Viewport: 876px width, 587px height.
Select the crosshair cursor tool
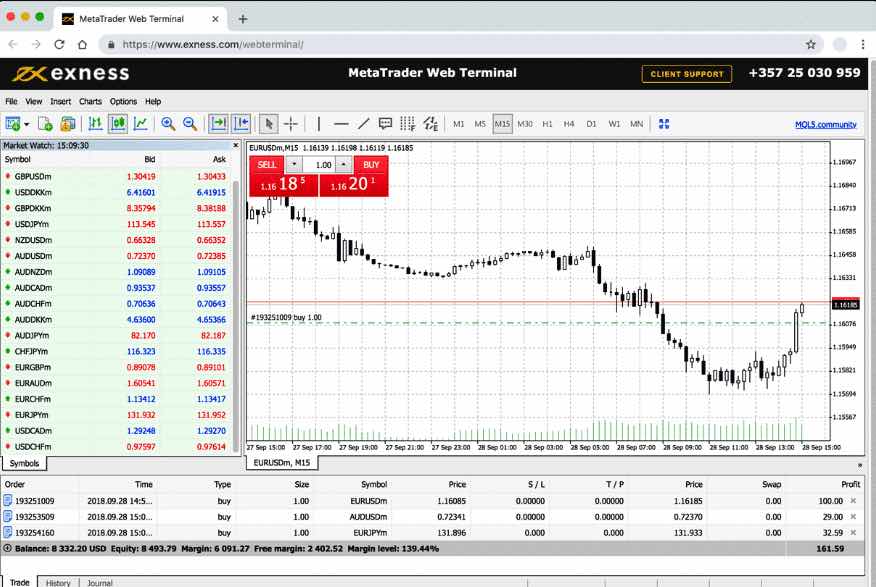point(291,124)
